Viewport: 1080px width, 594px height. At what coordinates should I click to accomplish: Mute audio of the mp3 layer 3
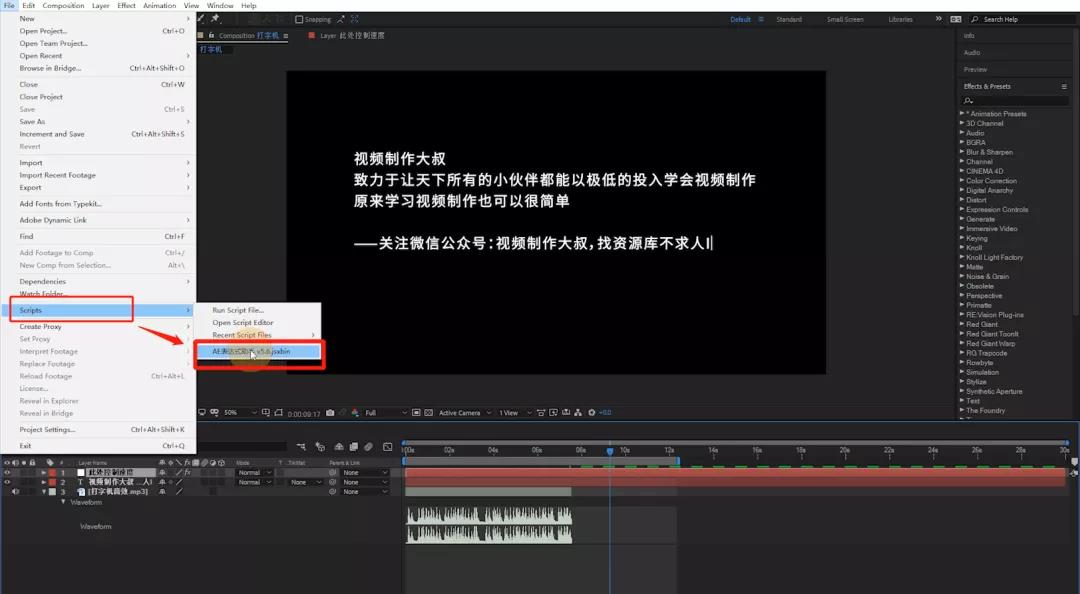coord(15,491)
